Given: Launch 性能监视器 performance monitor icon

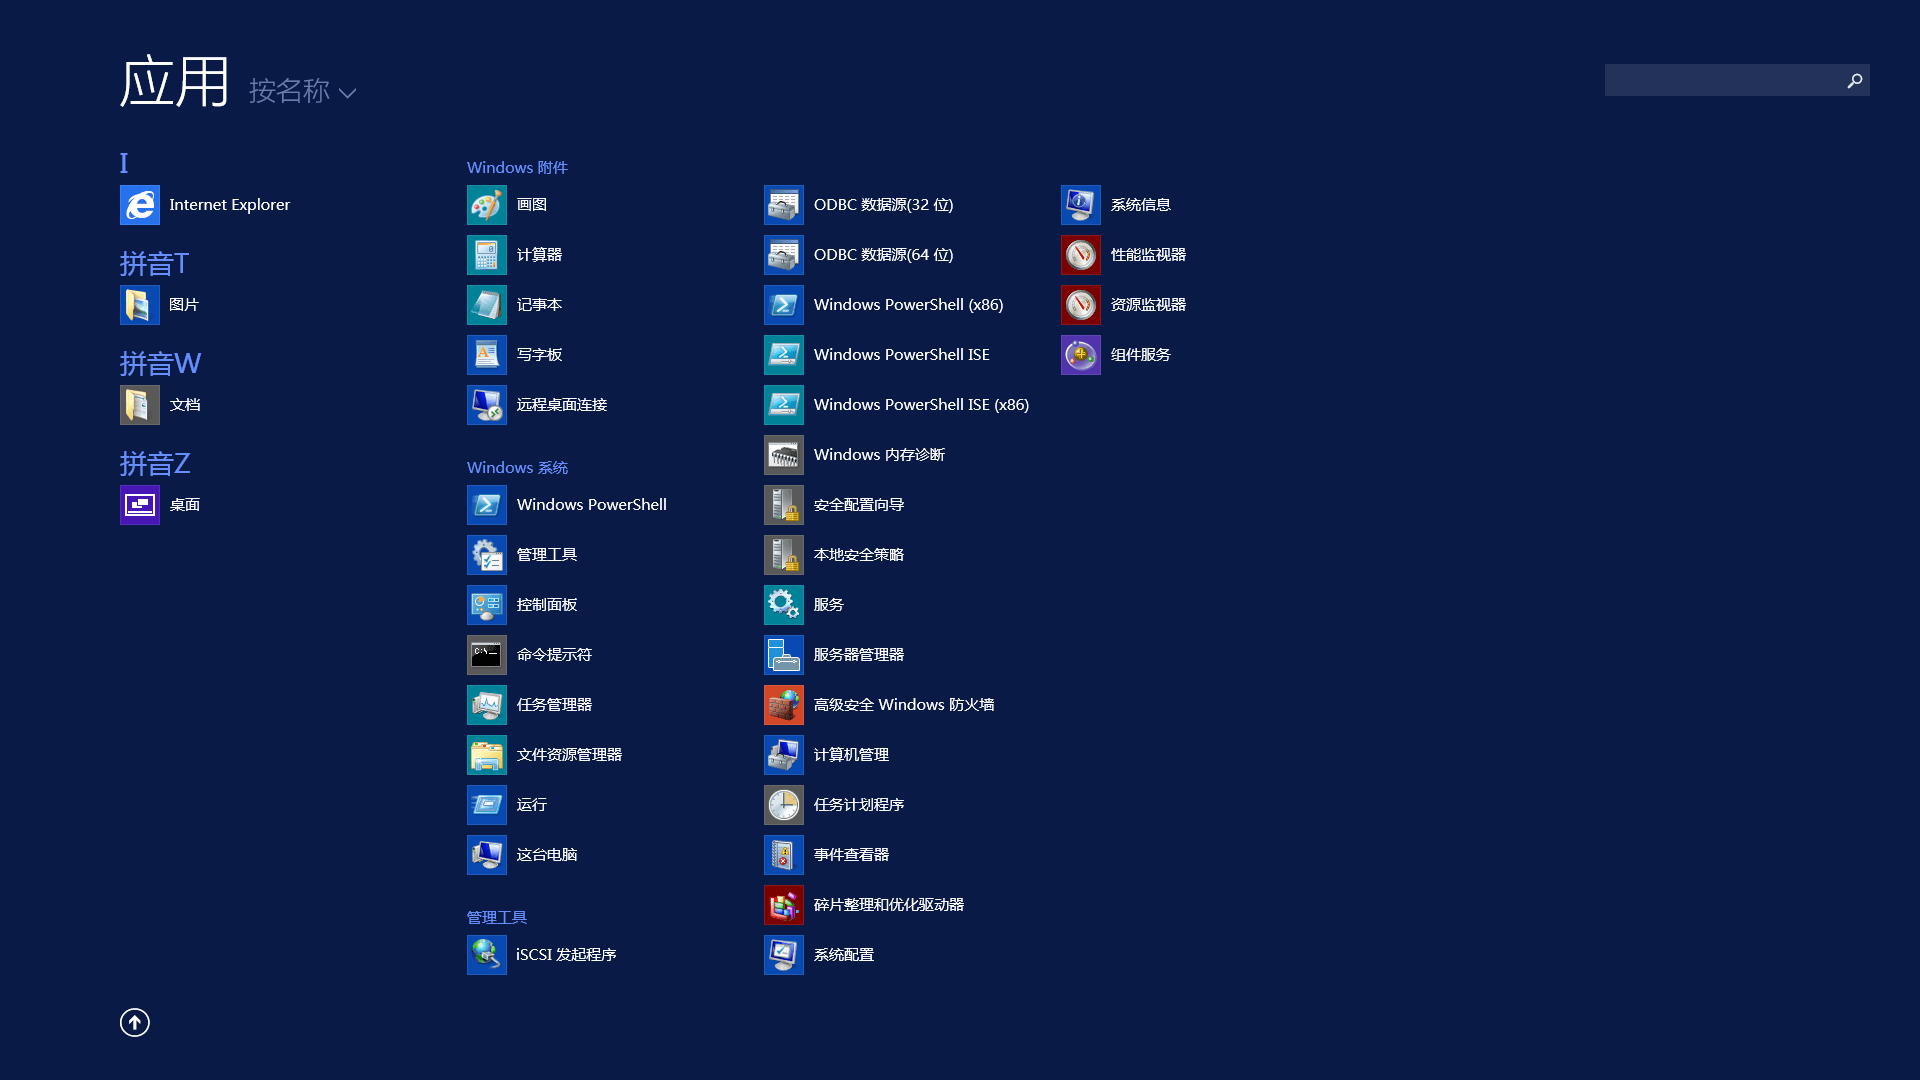Looking at the screenshot, I should click(x=1081, y=255).
